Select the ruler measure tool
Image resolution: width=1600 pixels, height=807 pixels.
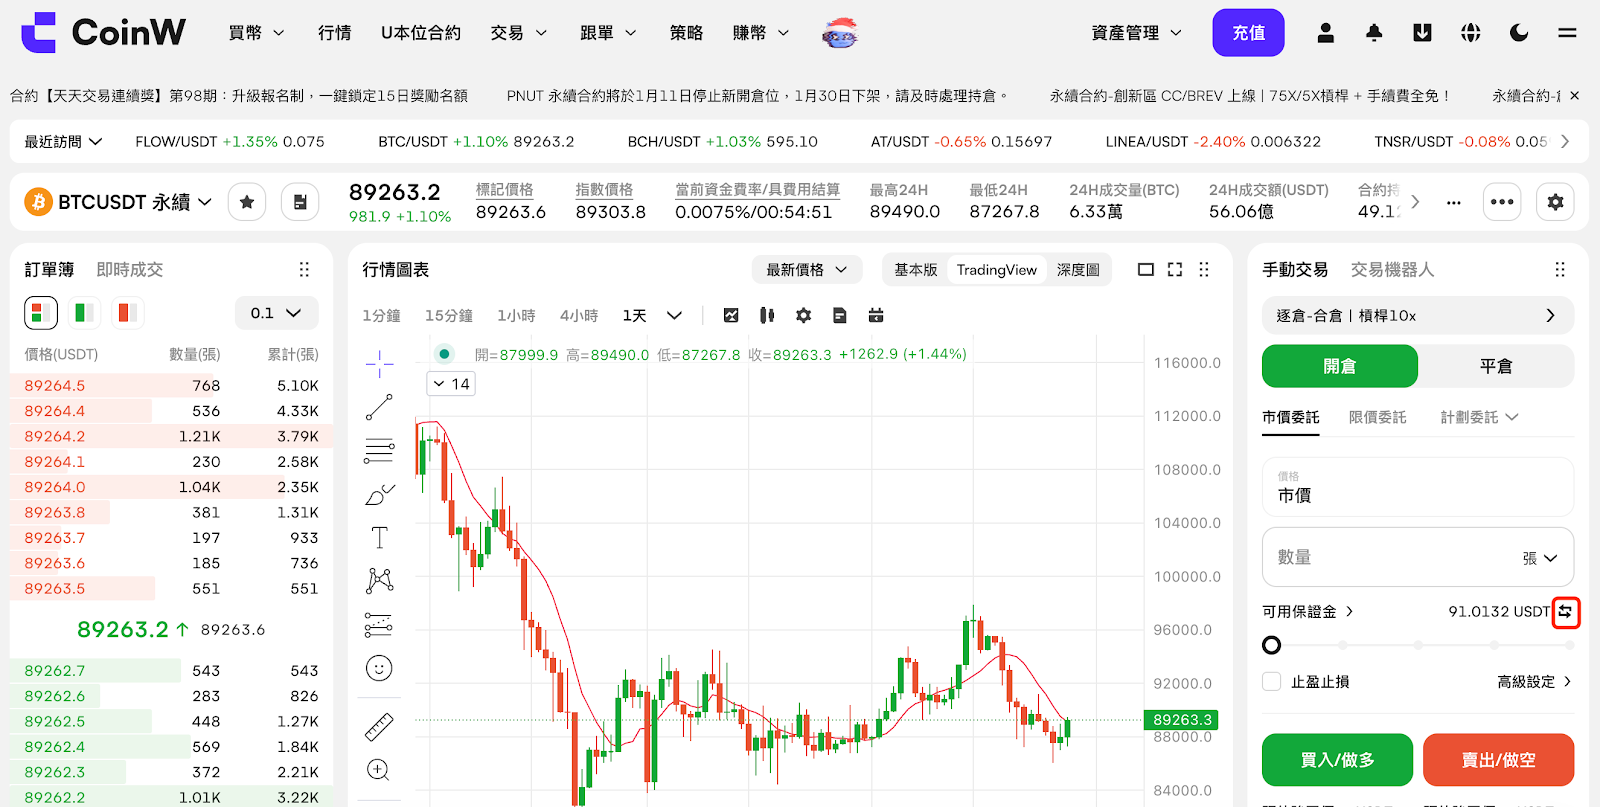(x=379, y=727)
